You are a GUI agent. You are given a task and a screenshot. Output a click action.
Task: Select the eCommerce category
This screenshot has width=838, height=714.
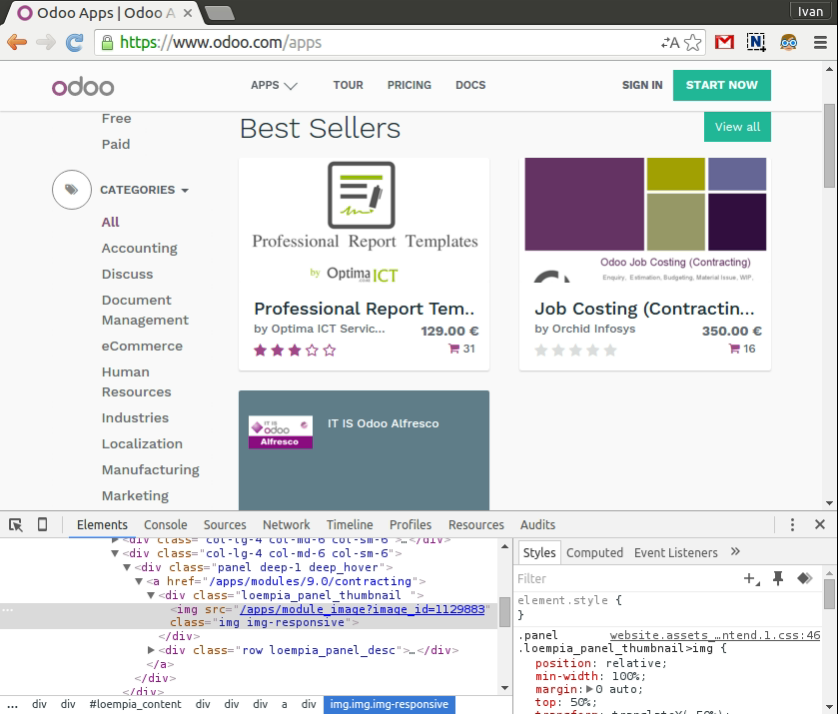pyautogui.click(x=142, y=346)
